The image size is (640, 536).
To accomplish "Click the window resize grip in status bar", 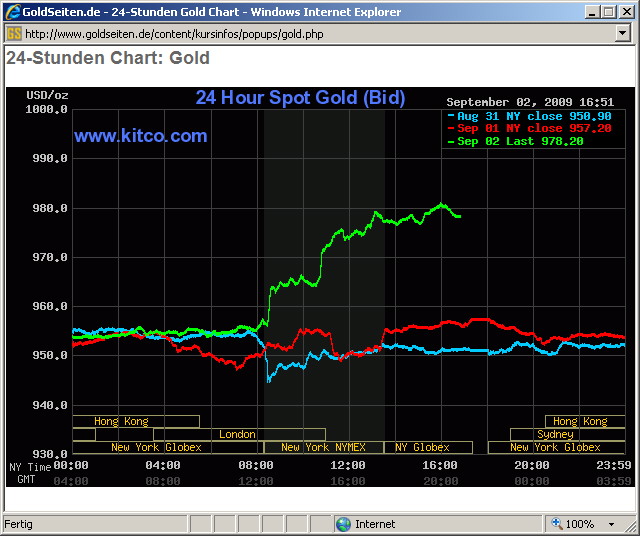I will click(x=632, y=525).
